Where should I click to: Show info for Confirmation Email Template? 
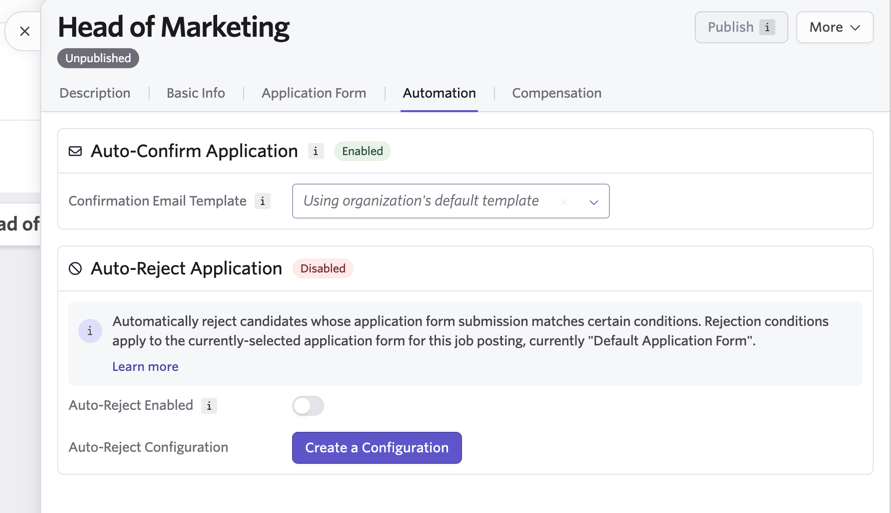point(262,201)
